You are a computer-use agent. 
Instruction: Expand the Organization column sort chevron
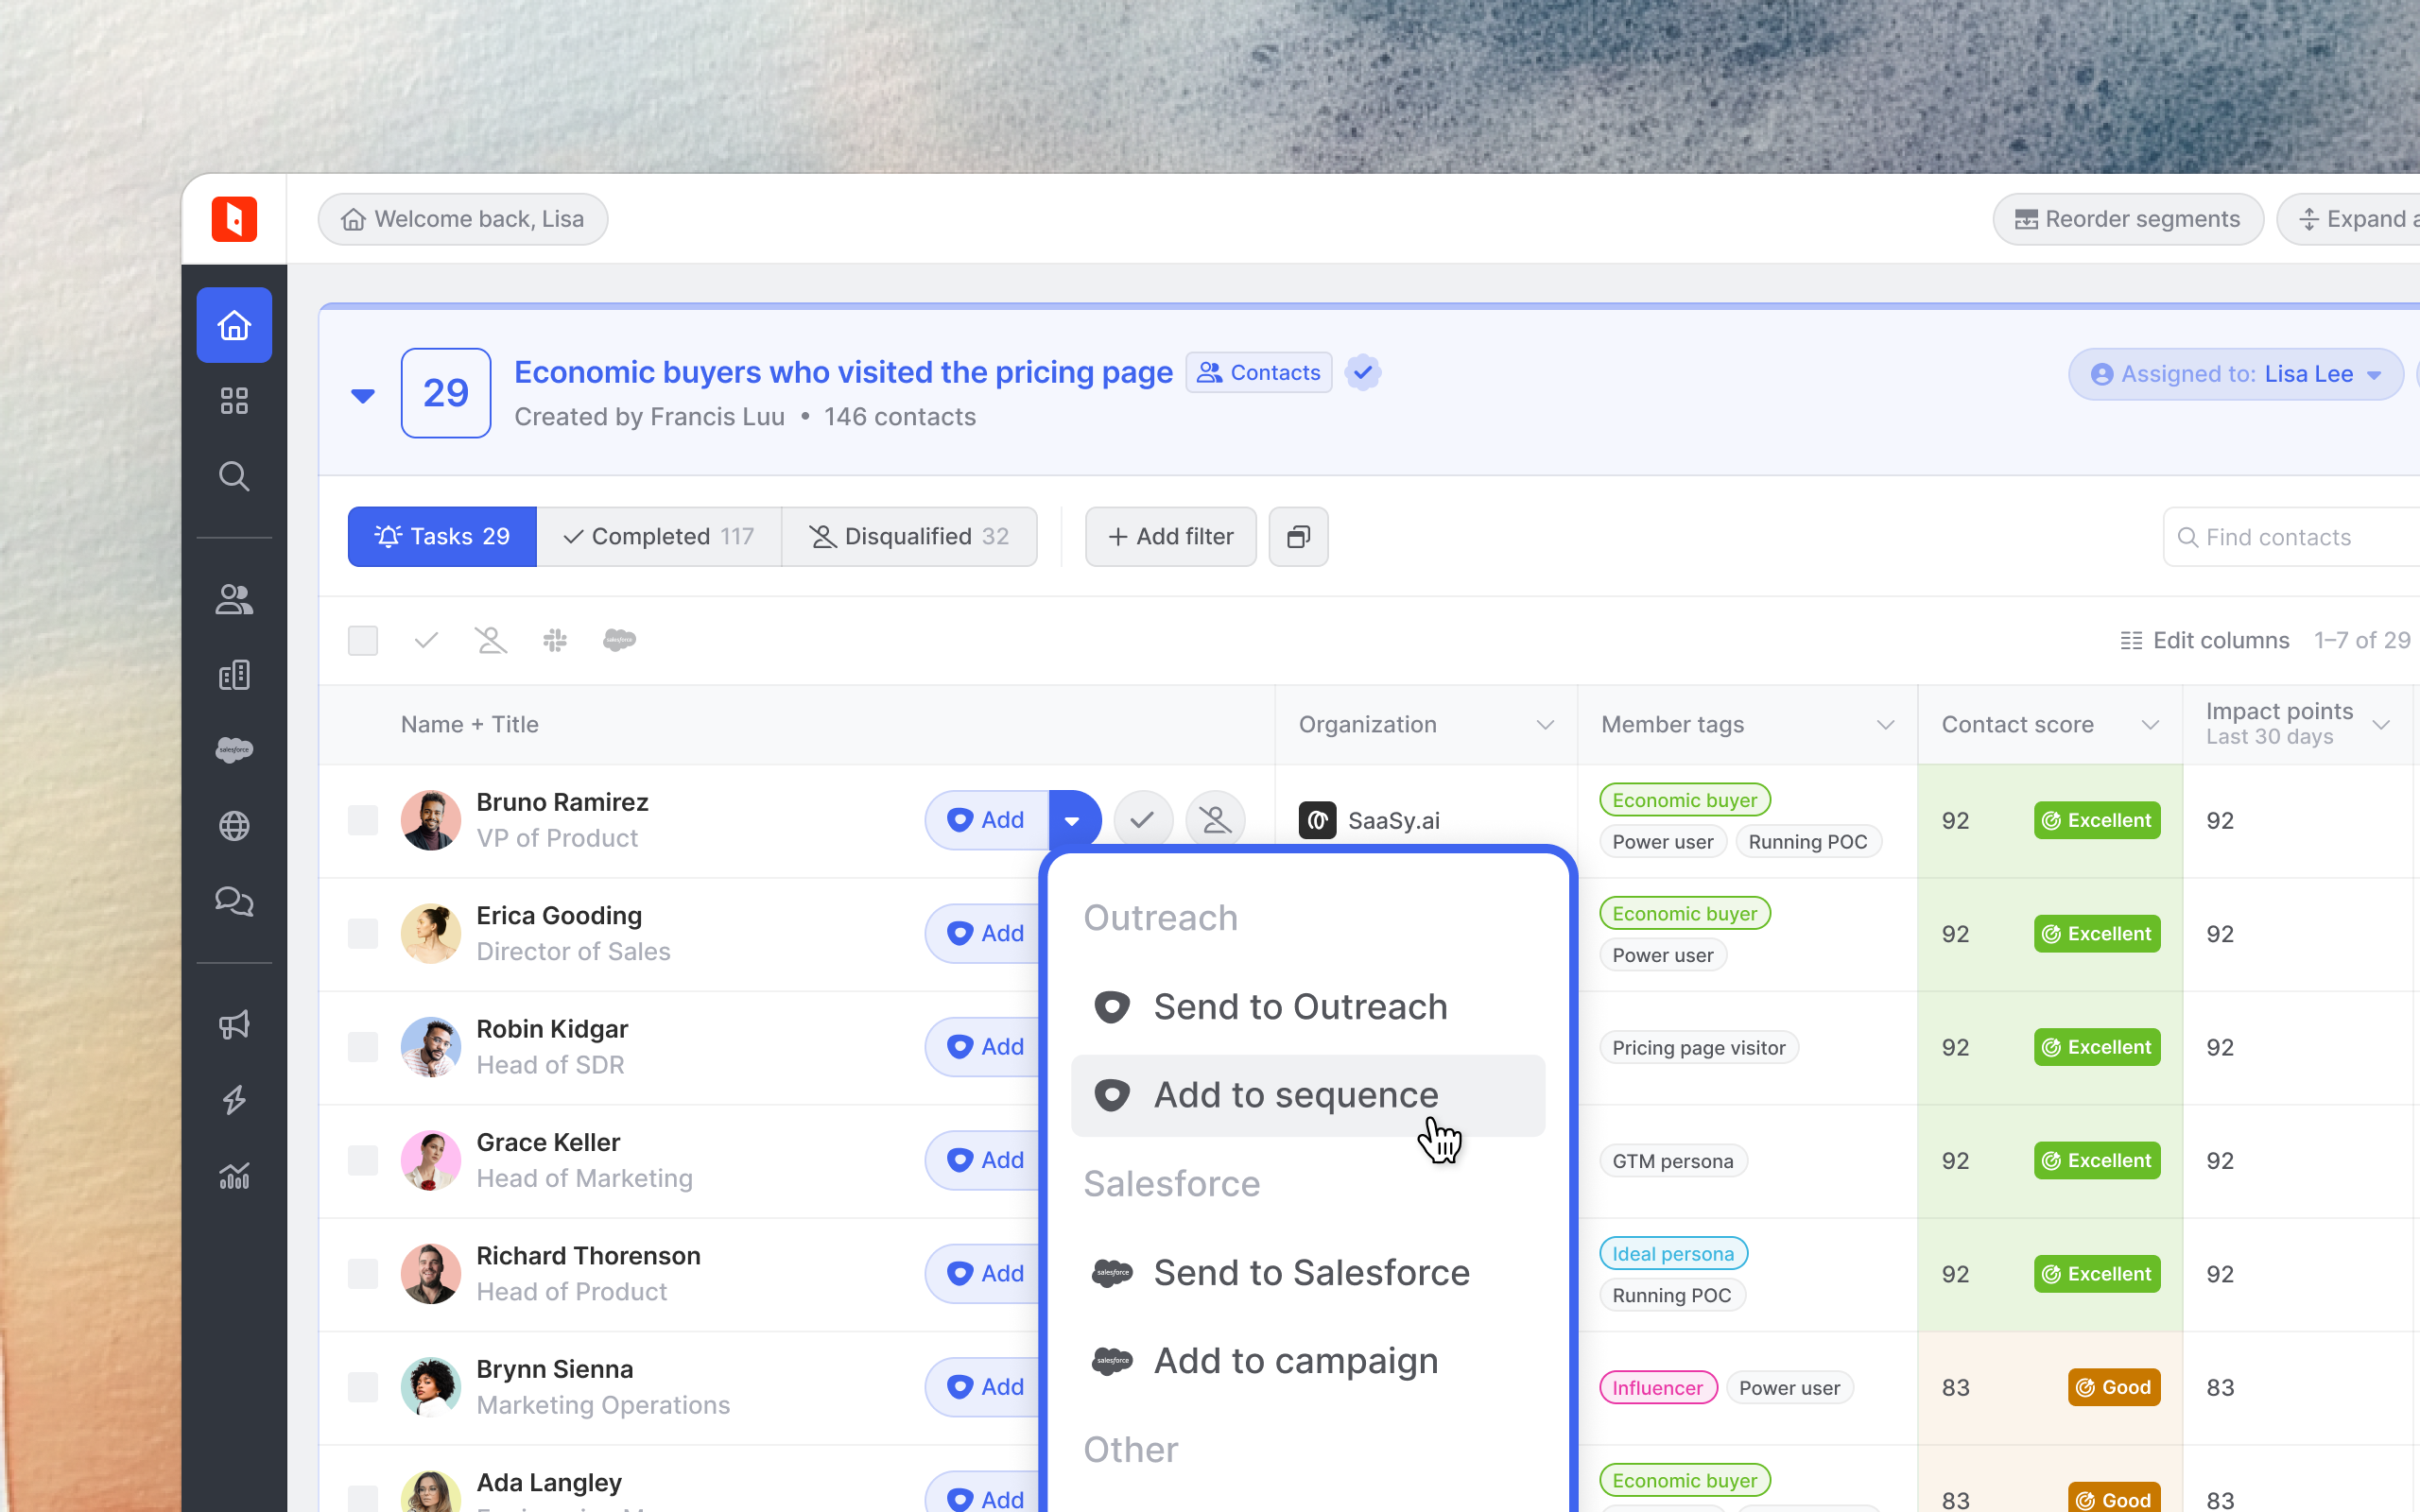coord(1545,725)
